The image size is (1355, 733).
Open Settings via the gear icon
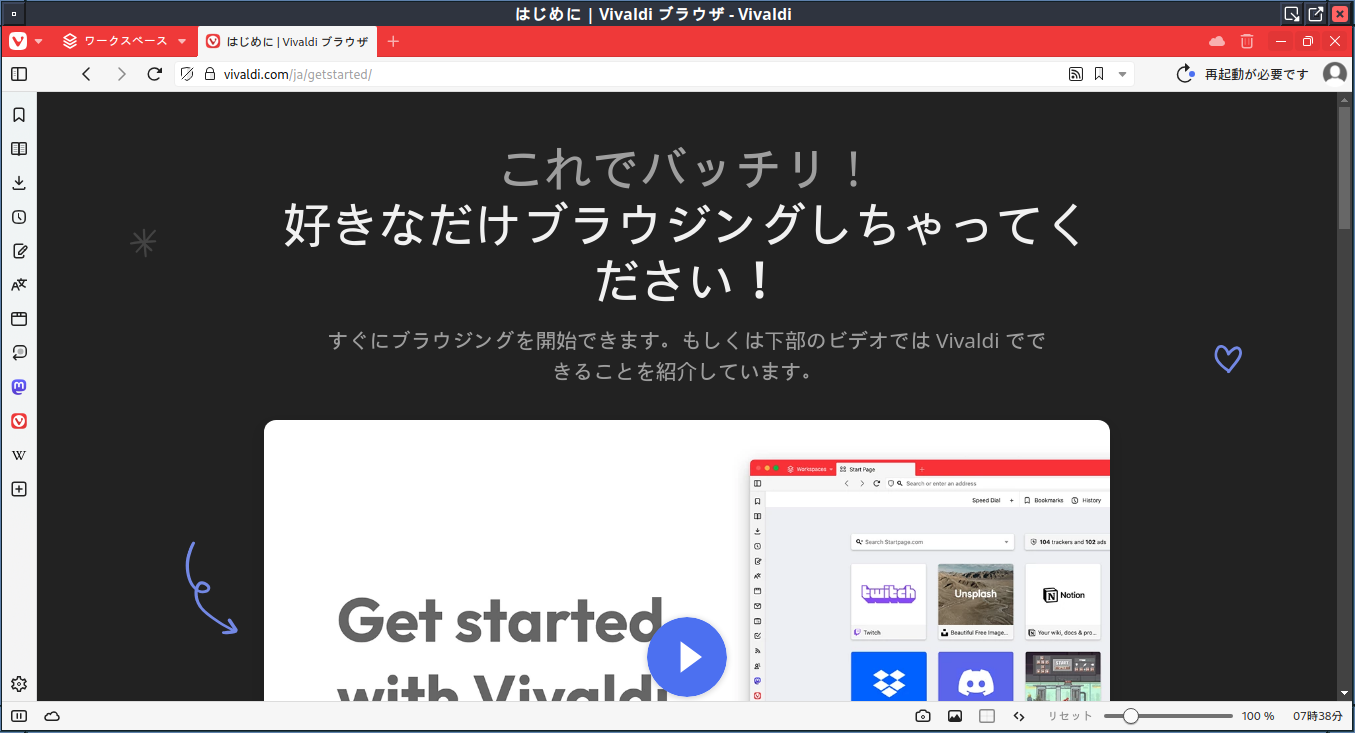[19, 684]
